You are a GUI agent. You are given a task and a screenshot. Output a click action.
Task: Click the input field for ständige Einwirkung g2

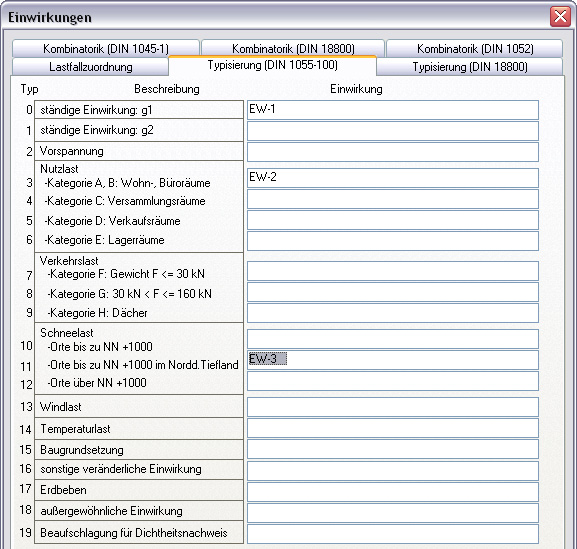pos(393,131)
